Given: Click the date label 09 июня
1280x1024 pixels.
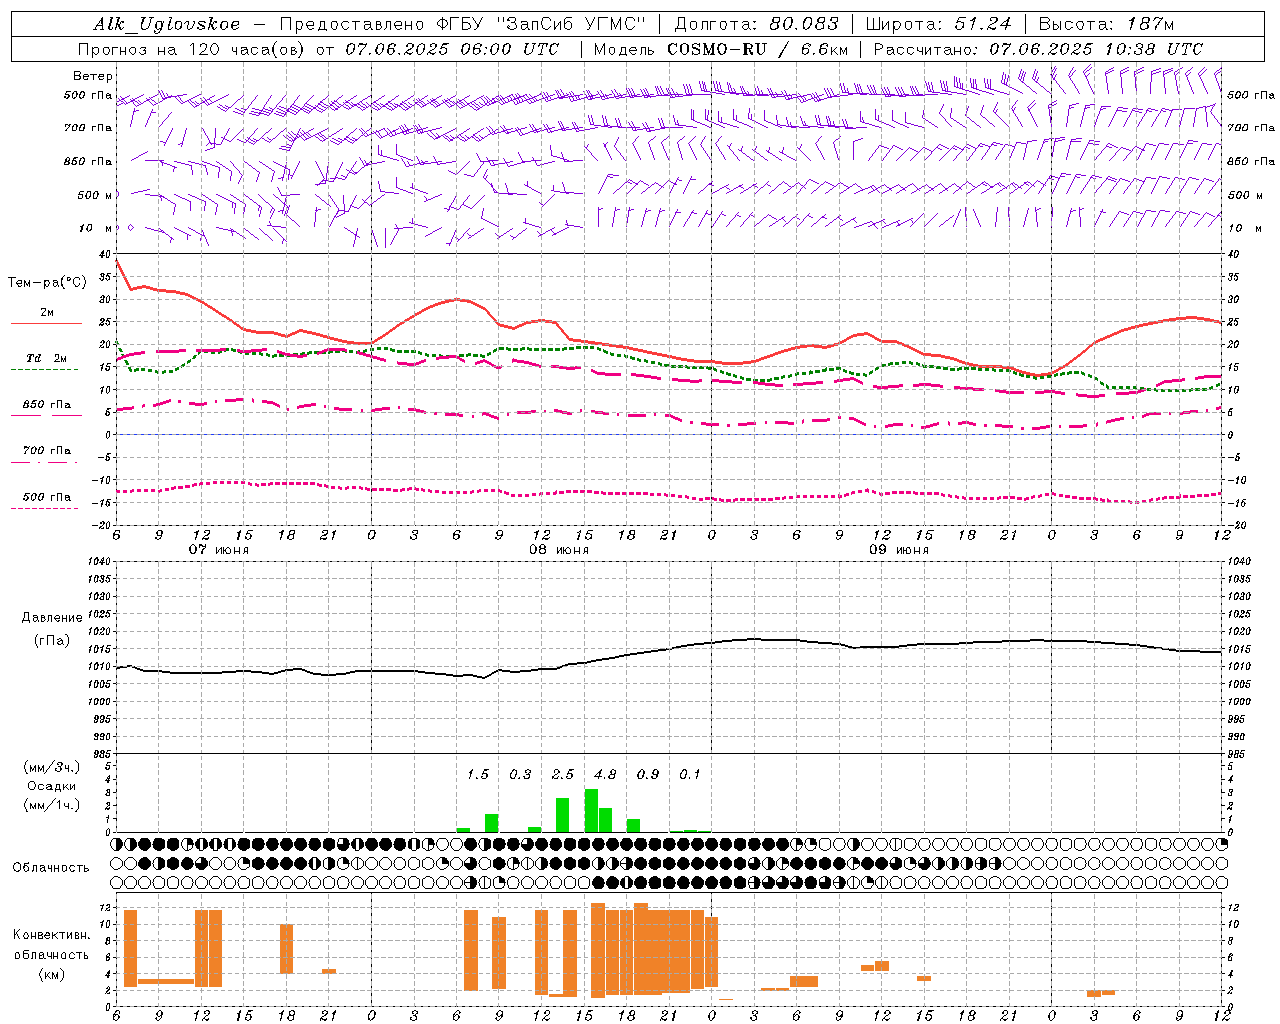Looking at the screenshot, I should click(x=899, y=549).
